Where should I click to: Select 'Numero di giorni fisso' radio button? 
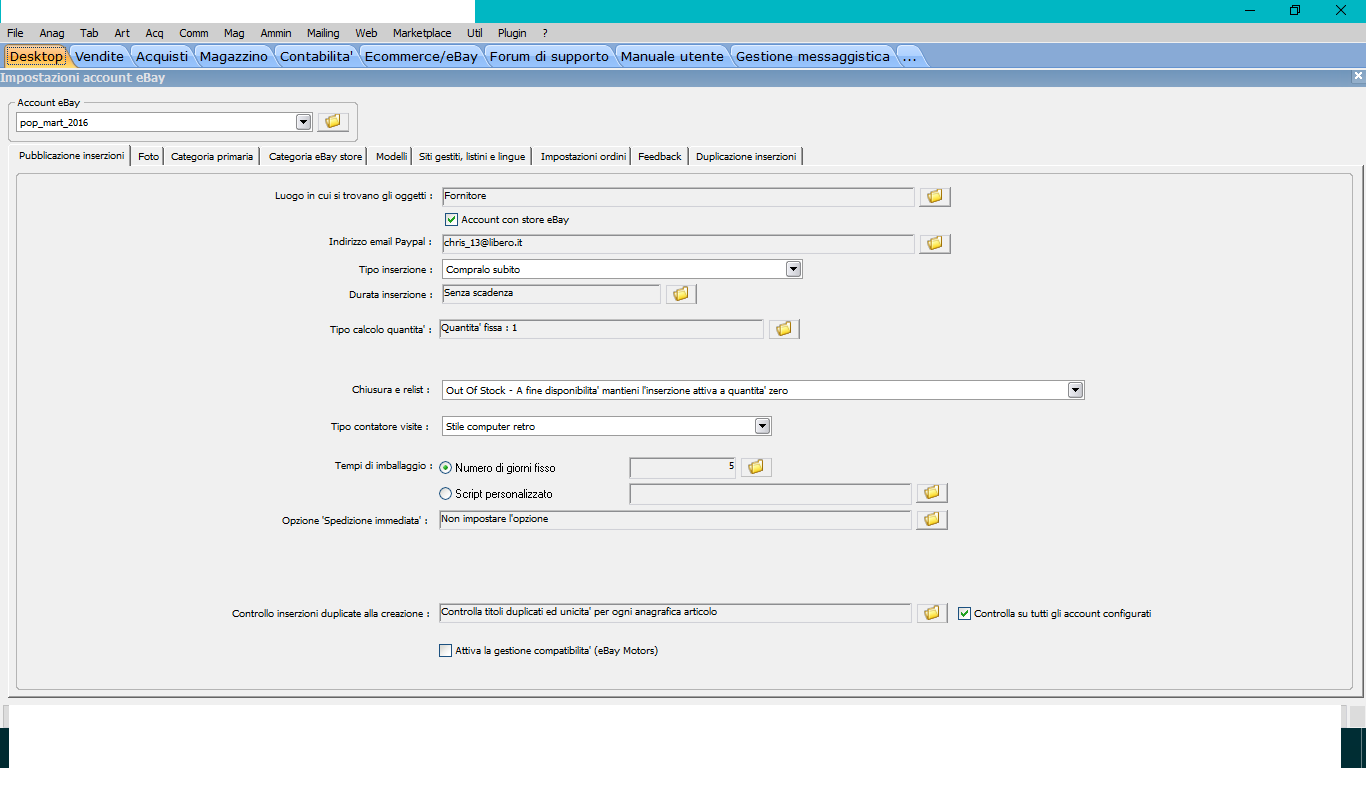pos(446,468)
